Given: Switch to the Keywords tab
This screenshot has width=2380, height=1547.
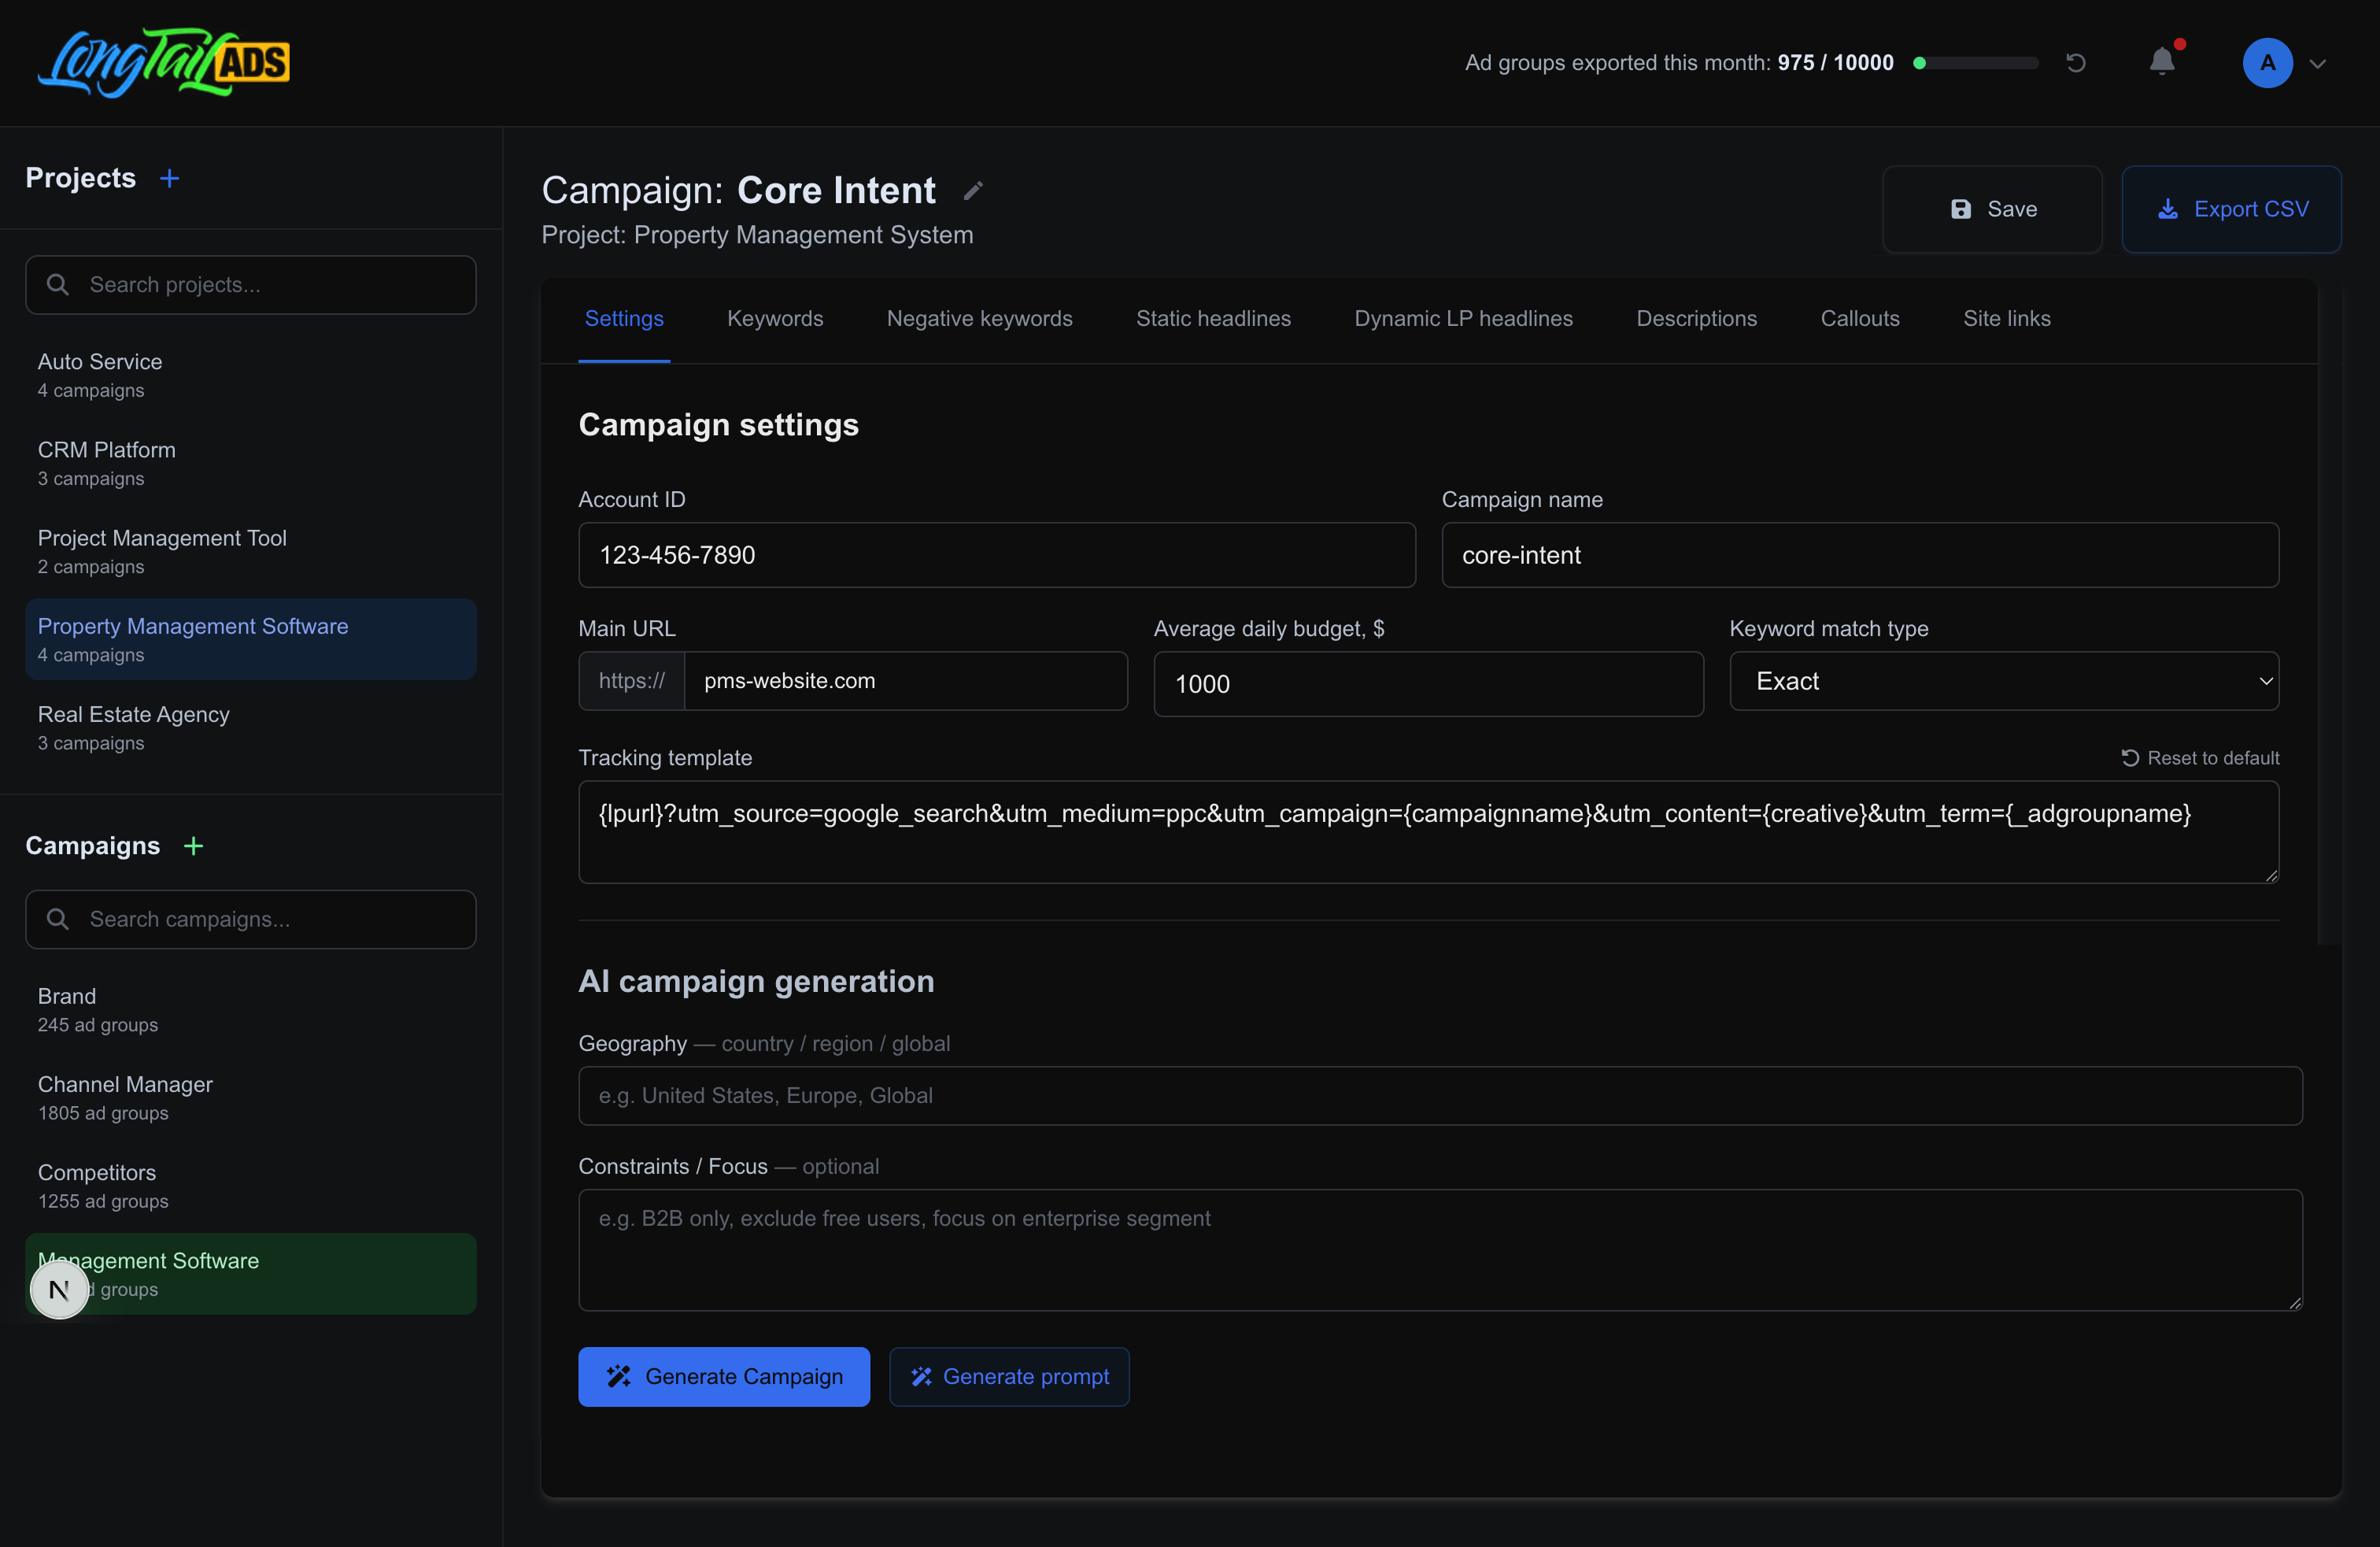Looking at the screenshot, I should 775,318.
